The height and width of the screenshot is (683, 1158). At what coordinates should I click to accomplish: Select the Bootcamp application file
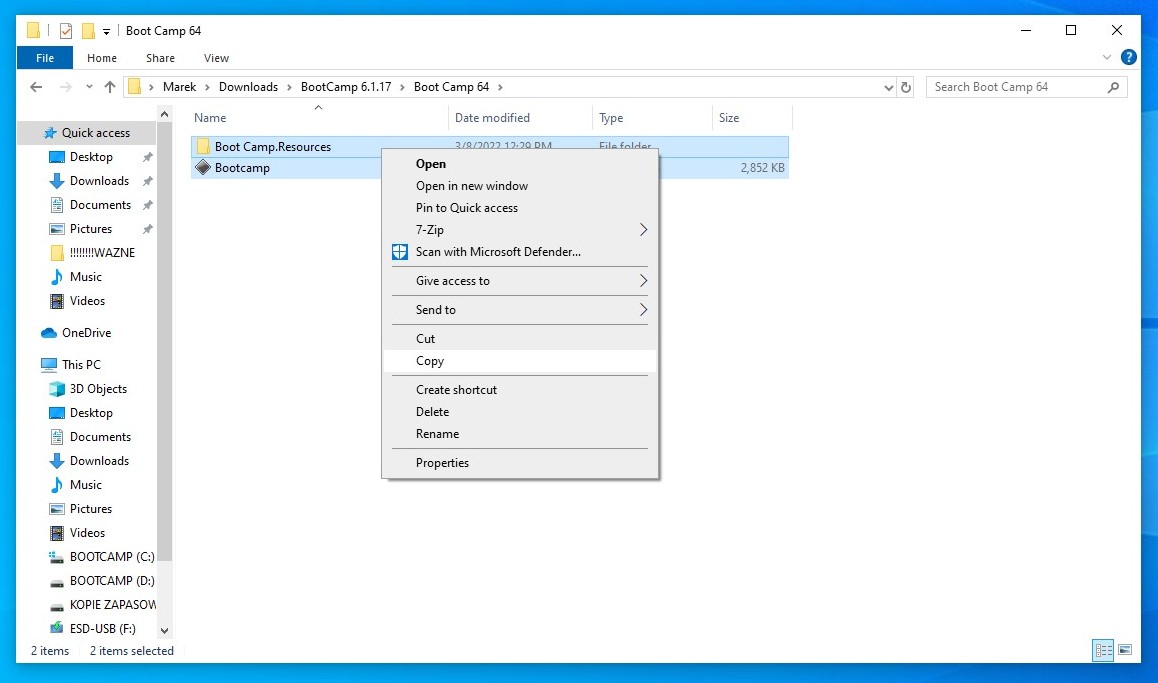(241, 168)
